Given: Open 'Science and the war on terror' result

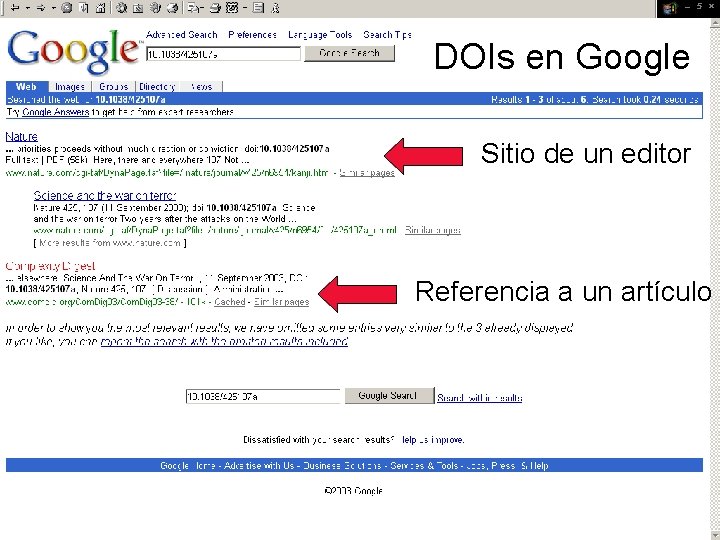Looking at the screenshot, I should [x=105, y=196].
